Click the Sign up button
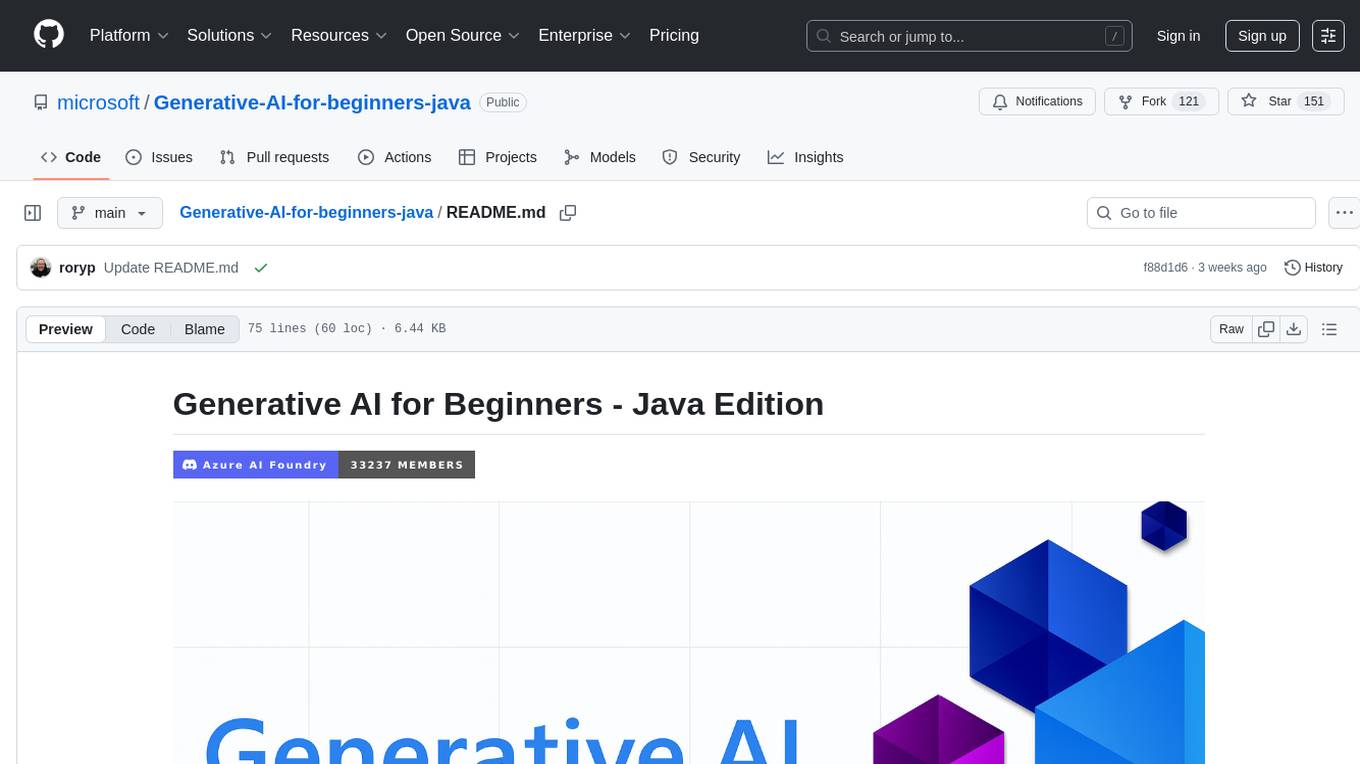Image resolution: width=1360 pixels, height=764 pixels. 1262,35
